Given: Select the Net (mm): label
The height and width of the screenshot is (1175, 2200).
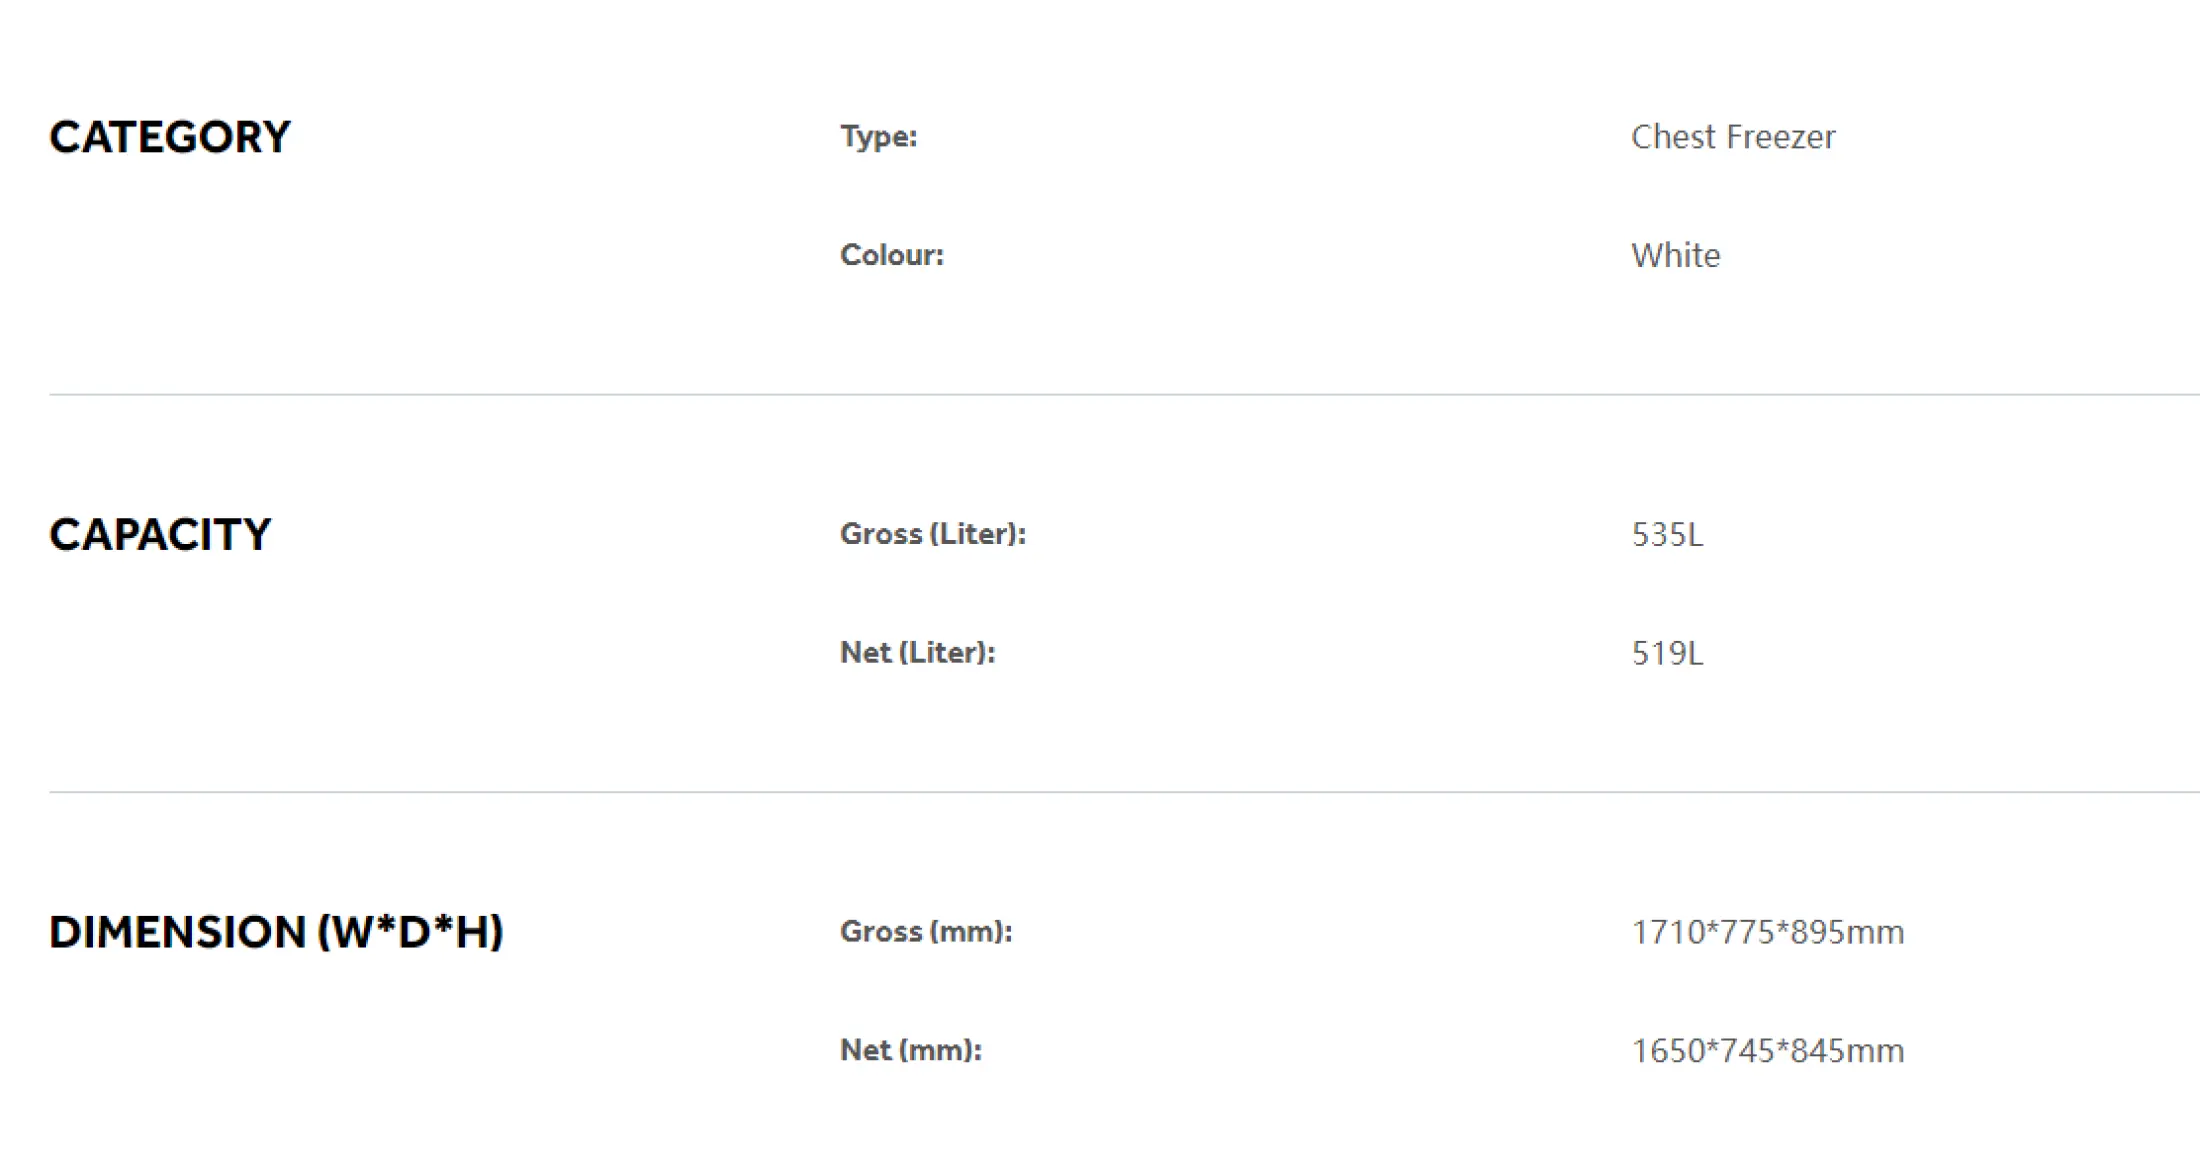Looking at the screenshot, I should click(910, 1050).
